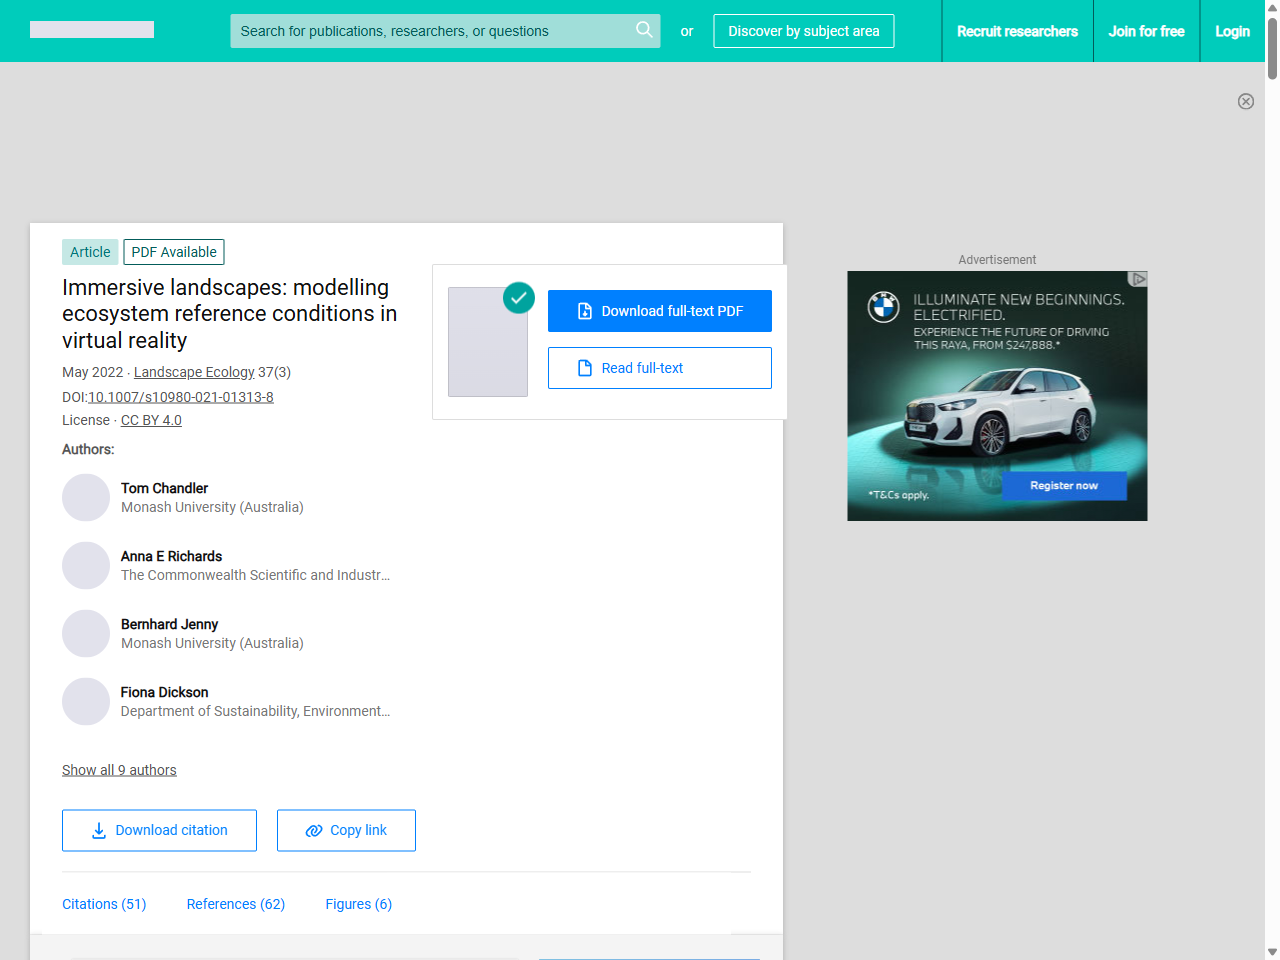Click Register now in BMW ad
Viewport: 1280px width, 960px height.
[1064, 486]
